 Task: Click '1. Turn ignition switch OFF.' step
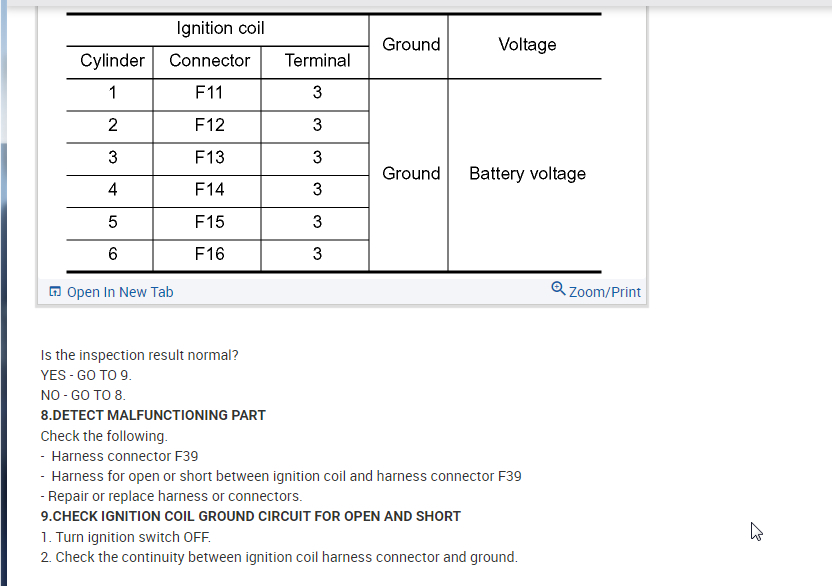pos(126,537)
